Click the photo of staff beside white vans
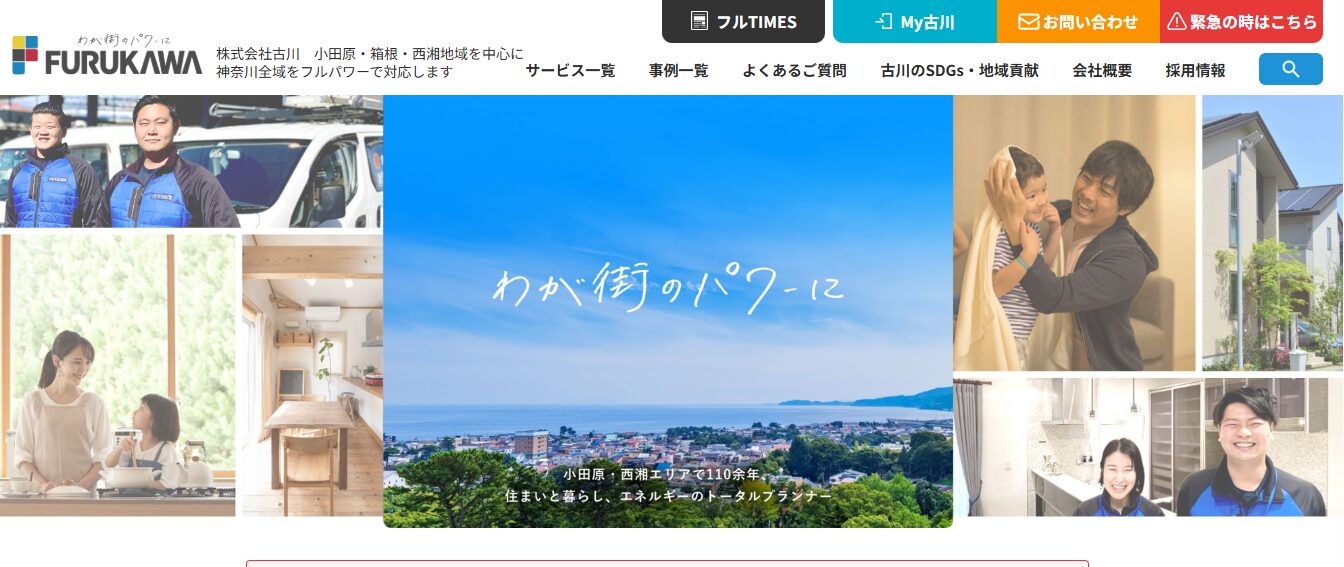The height and width of the screenshot is (567, 1344). 191,161
